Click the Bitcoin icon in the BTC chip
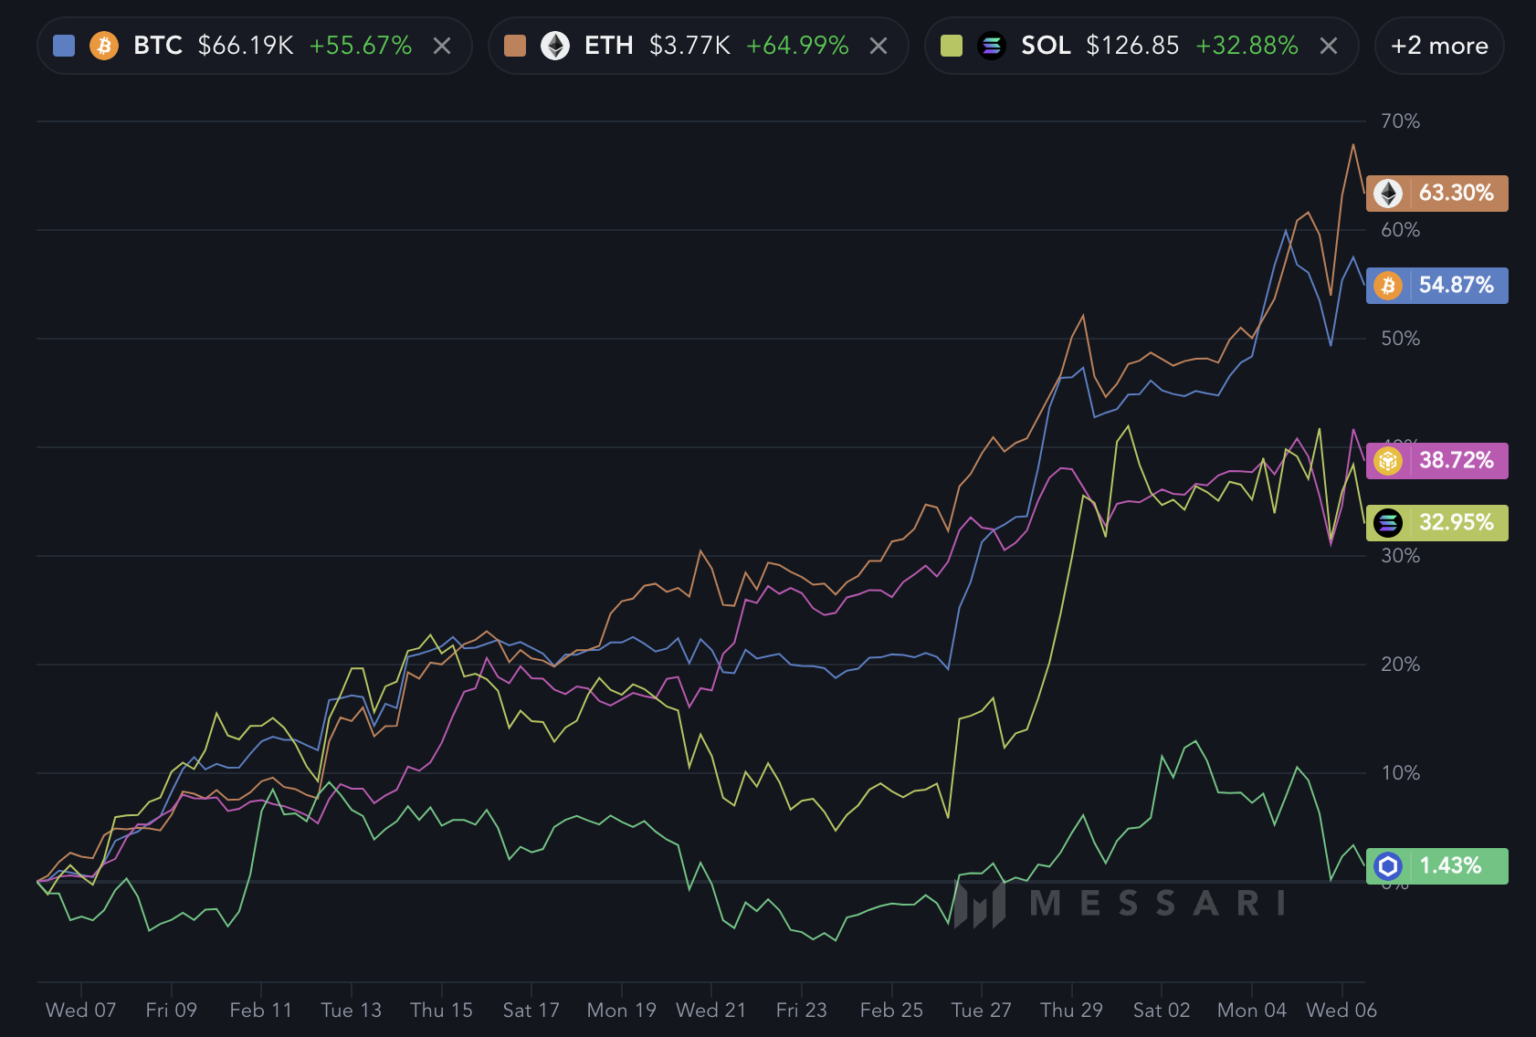This screenshot has width=1536, height=1037. pyautogui.click(x=104, y=46)
